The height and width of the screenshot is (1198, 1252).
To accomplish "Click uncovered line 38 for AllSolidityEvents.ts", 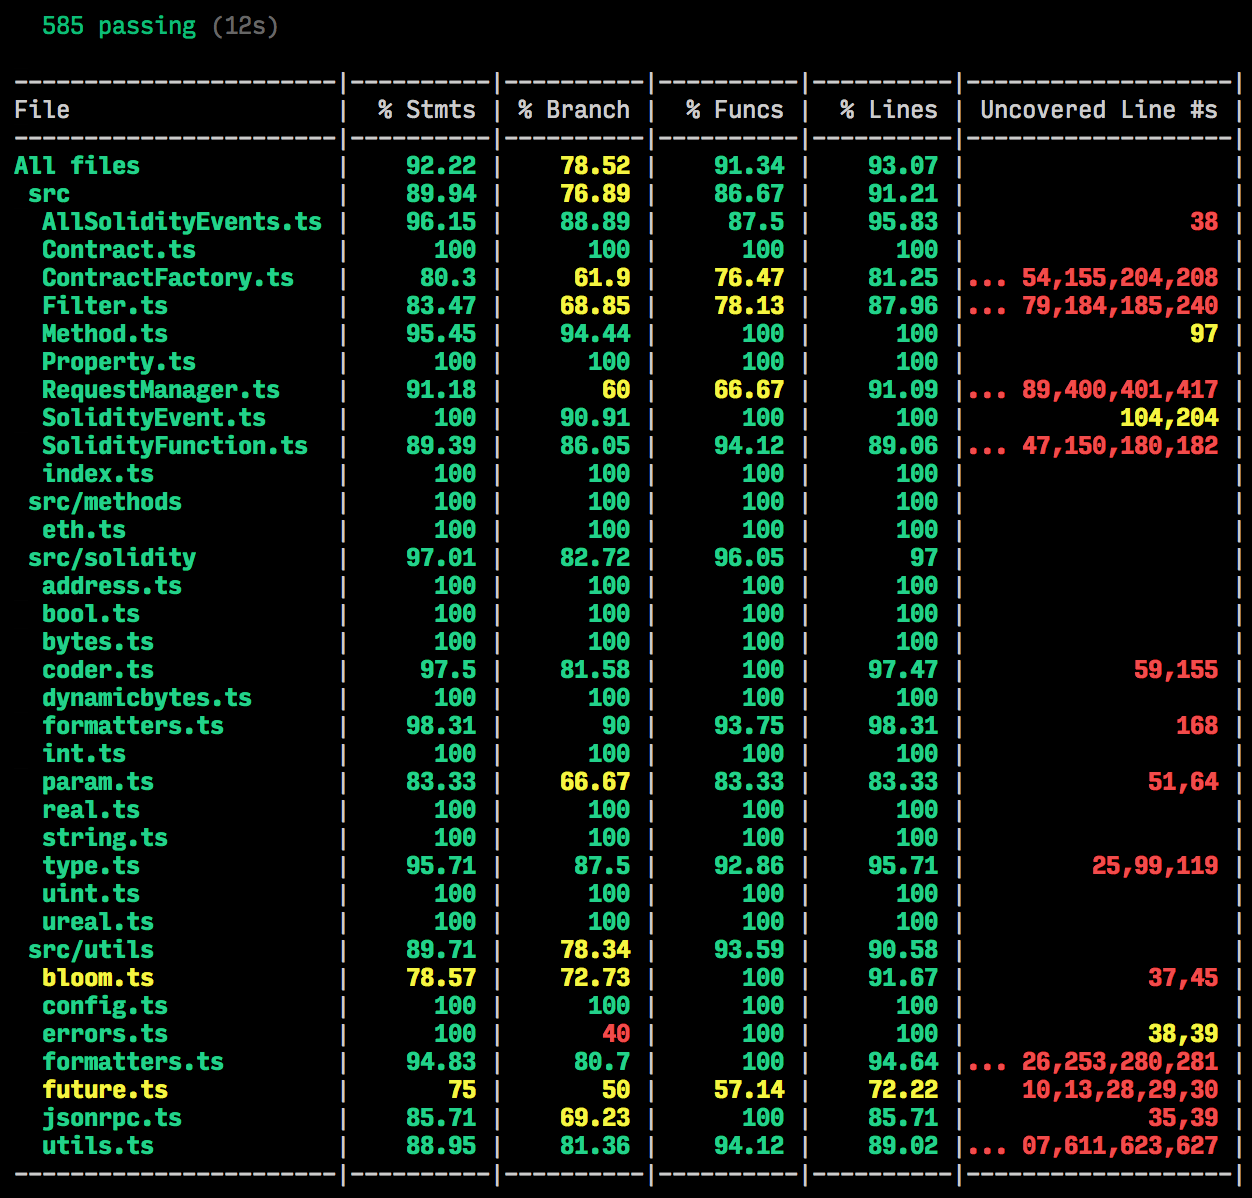I will click(1204, 221).
